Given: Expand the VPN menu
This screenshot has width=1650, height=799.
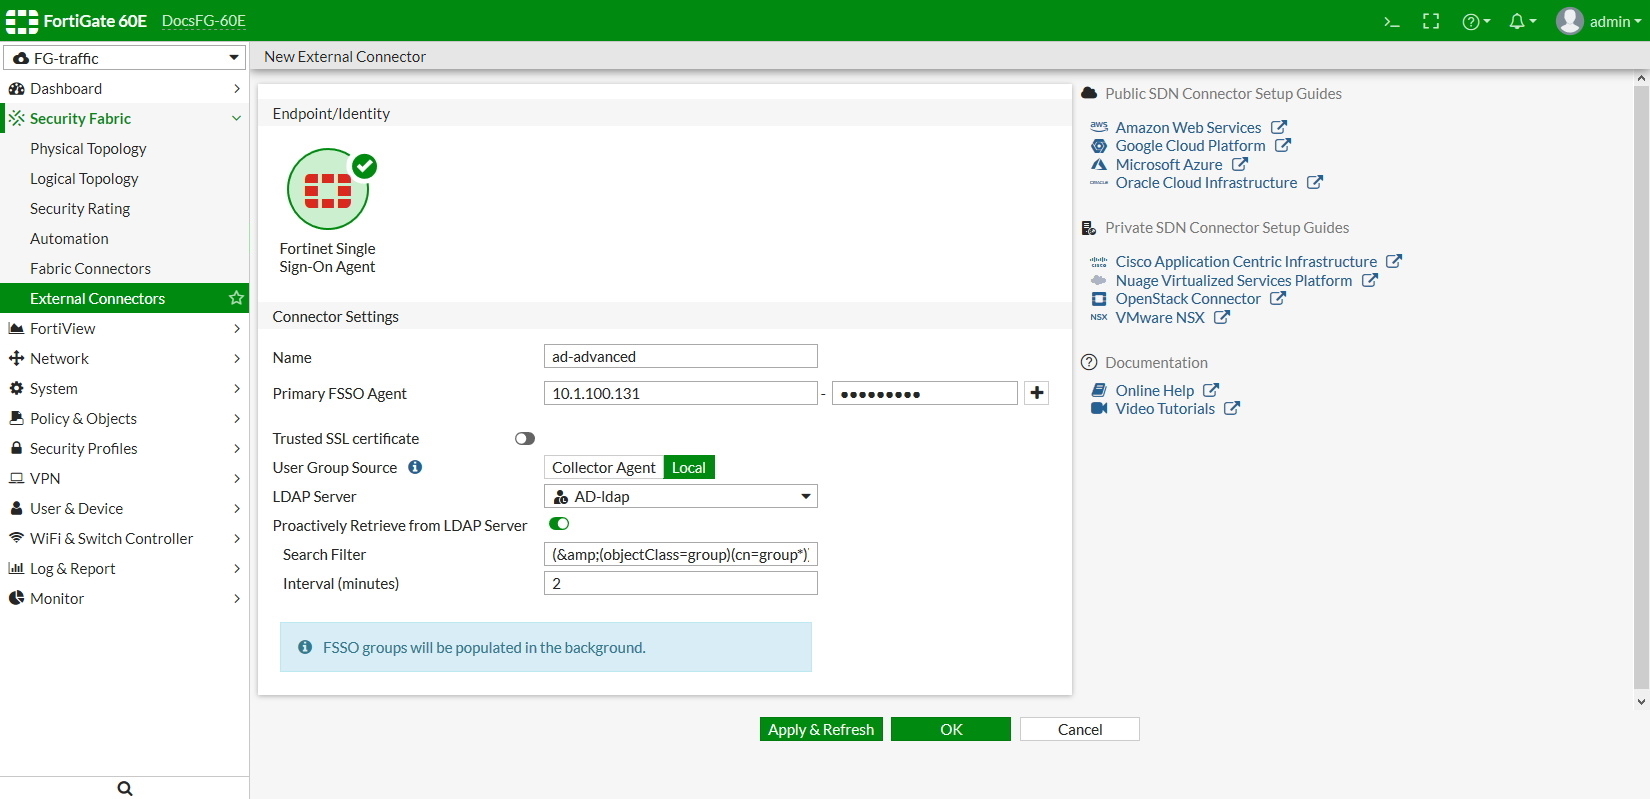Looking at the screenshot, I should [x=125, y=478].
